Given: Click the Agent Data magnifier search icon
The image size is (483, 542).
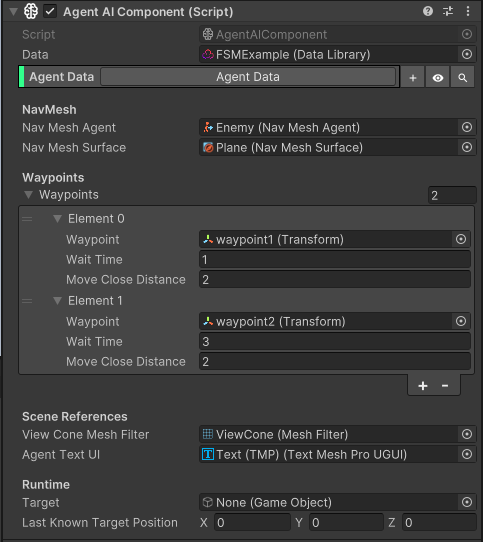Looking at the screenshot, I should click(x=463, y=77).
